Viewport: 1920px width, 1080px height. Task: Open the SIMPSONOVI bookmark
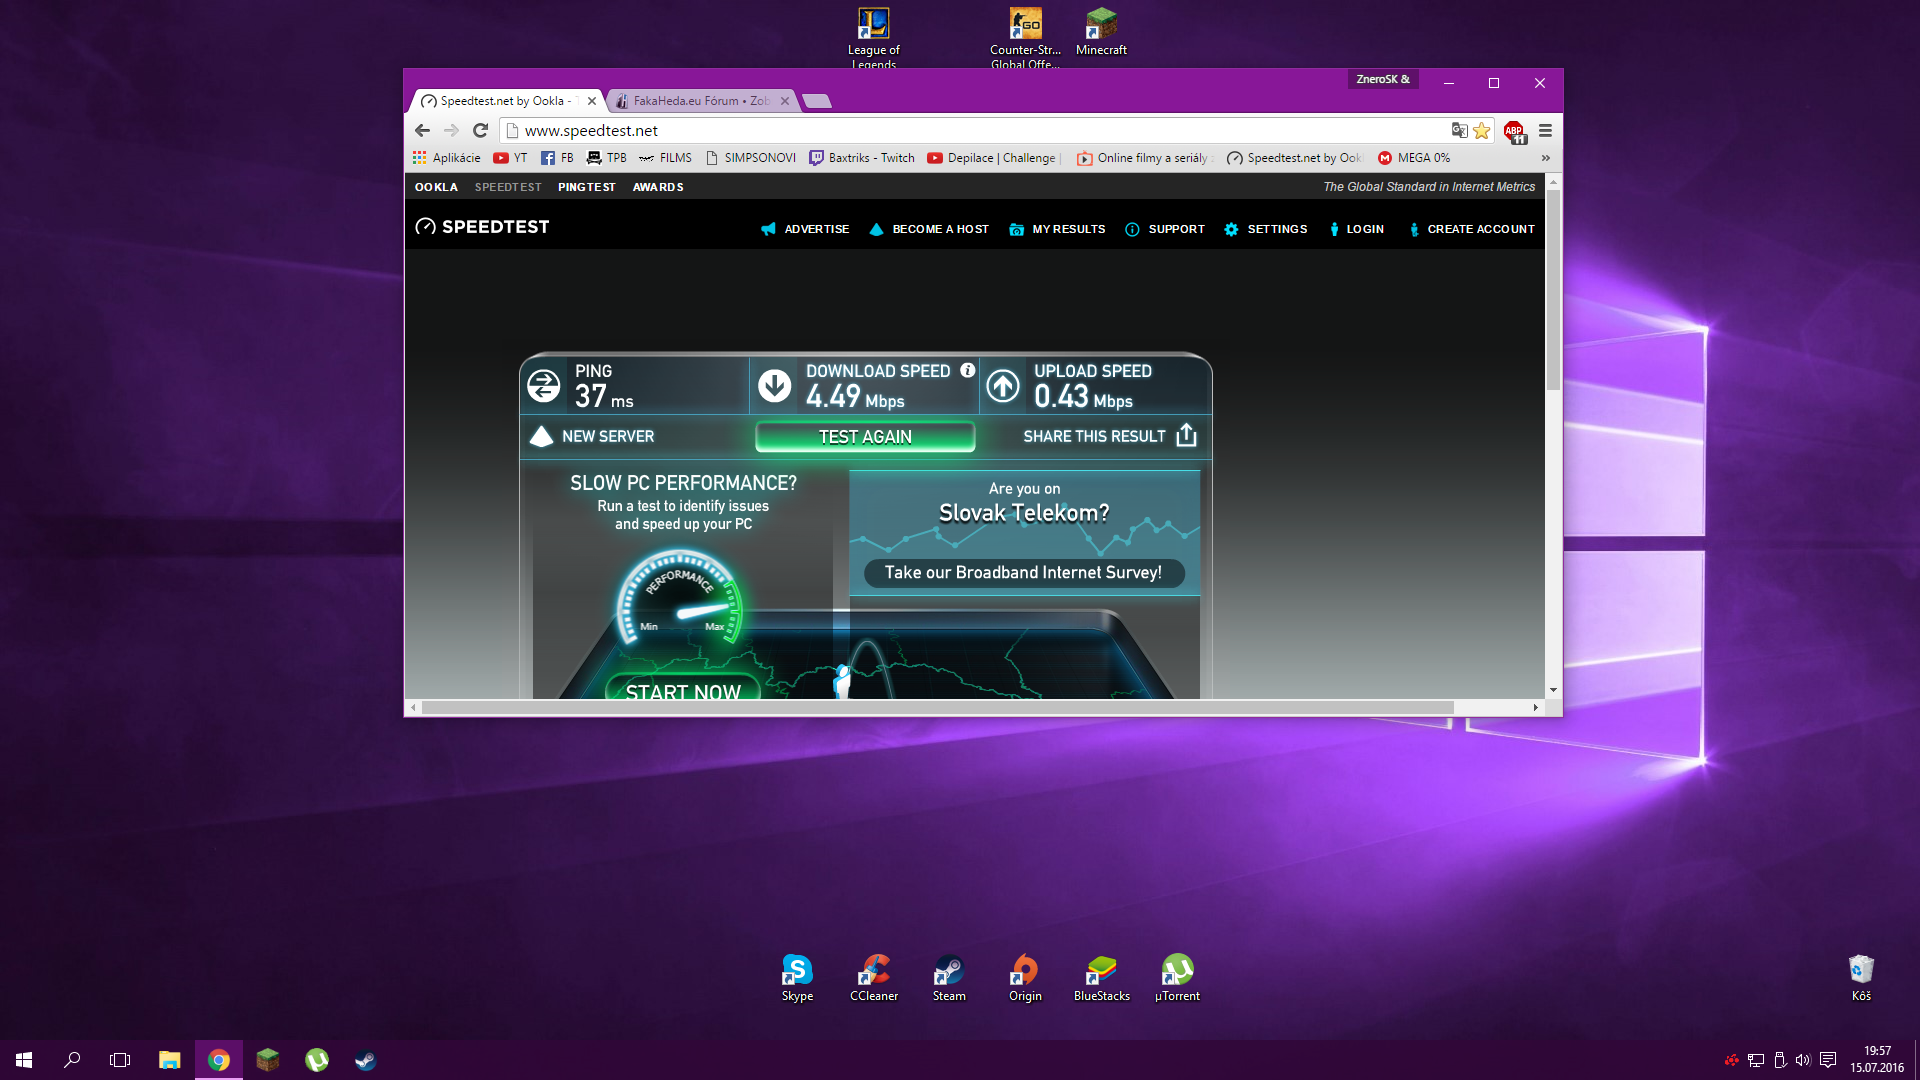750,158
